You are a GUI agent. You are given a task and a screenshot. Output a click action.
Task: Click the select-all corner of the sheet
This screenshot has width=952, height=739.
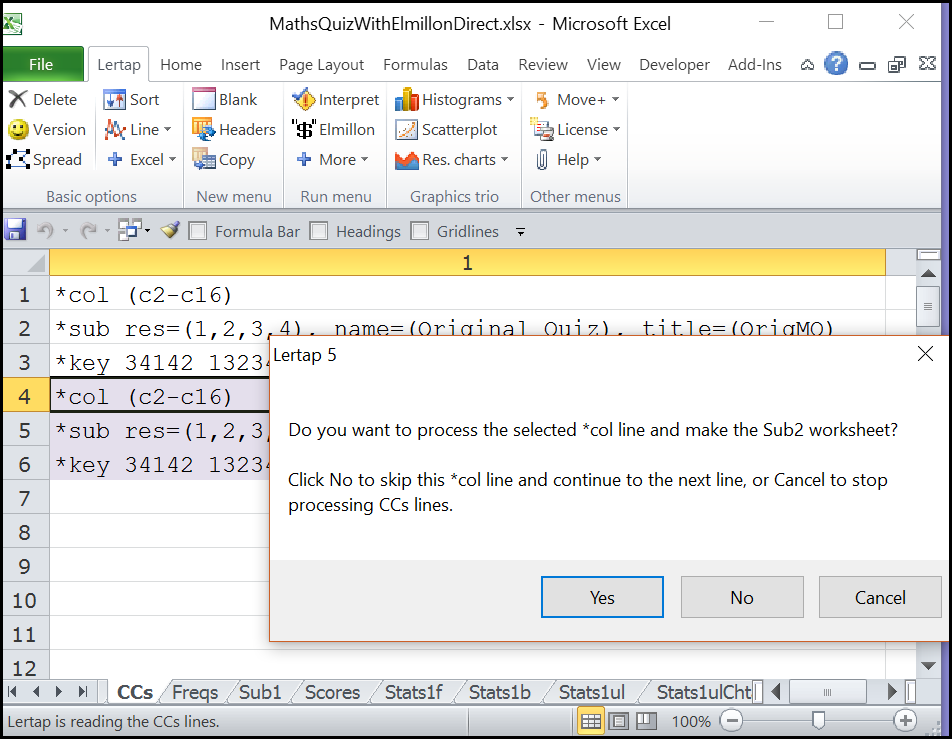pos(26,263)
